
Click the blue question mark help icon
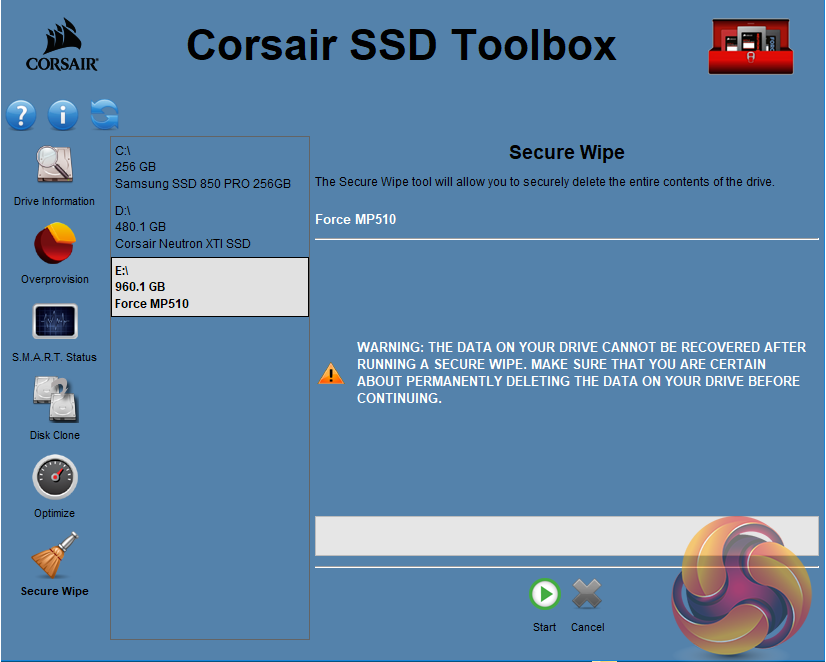21,115
